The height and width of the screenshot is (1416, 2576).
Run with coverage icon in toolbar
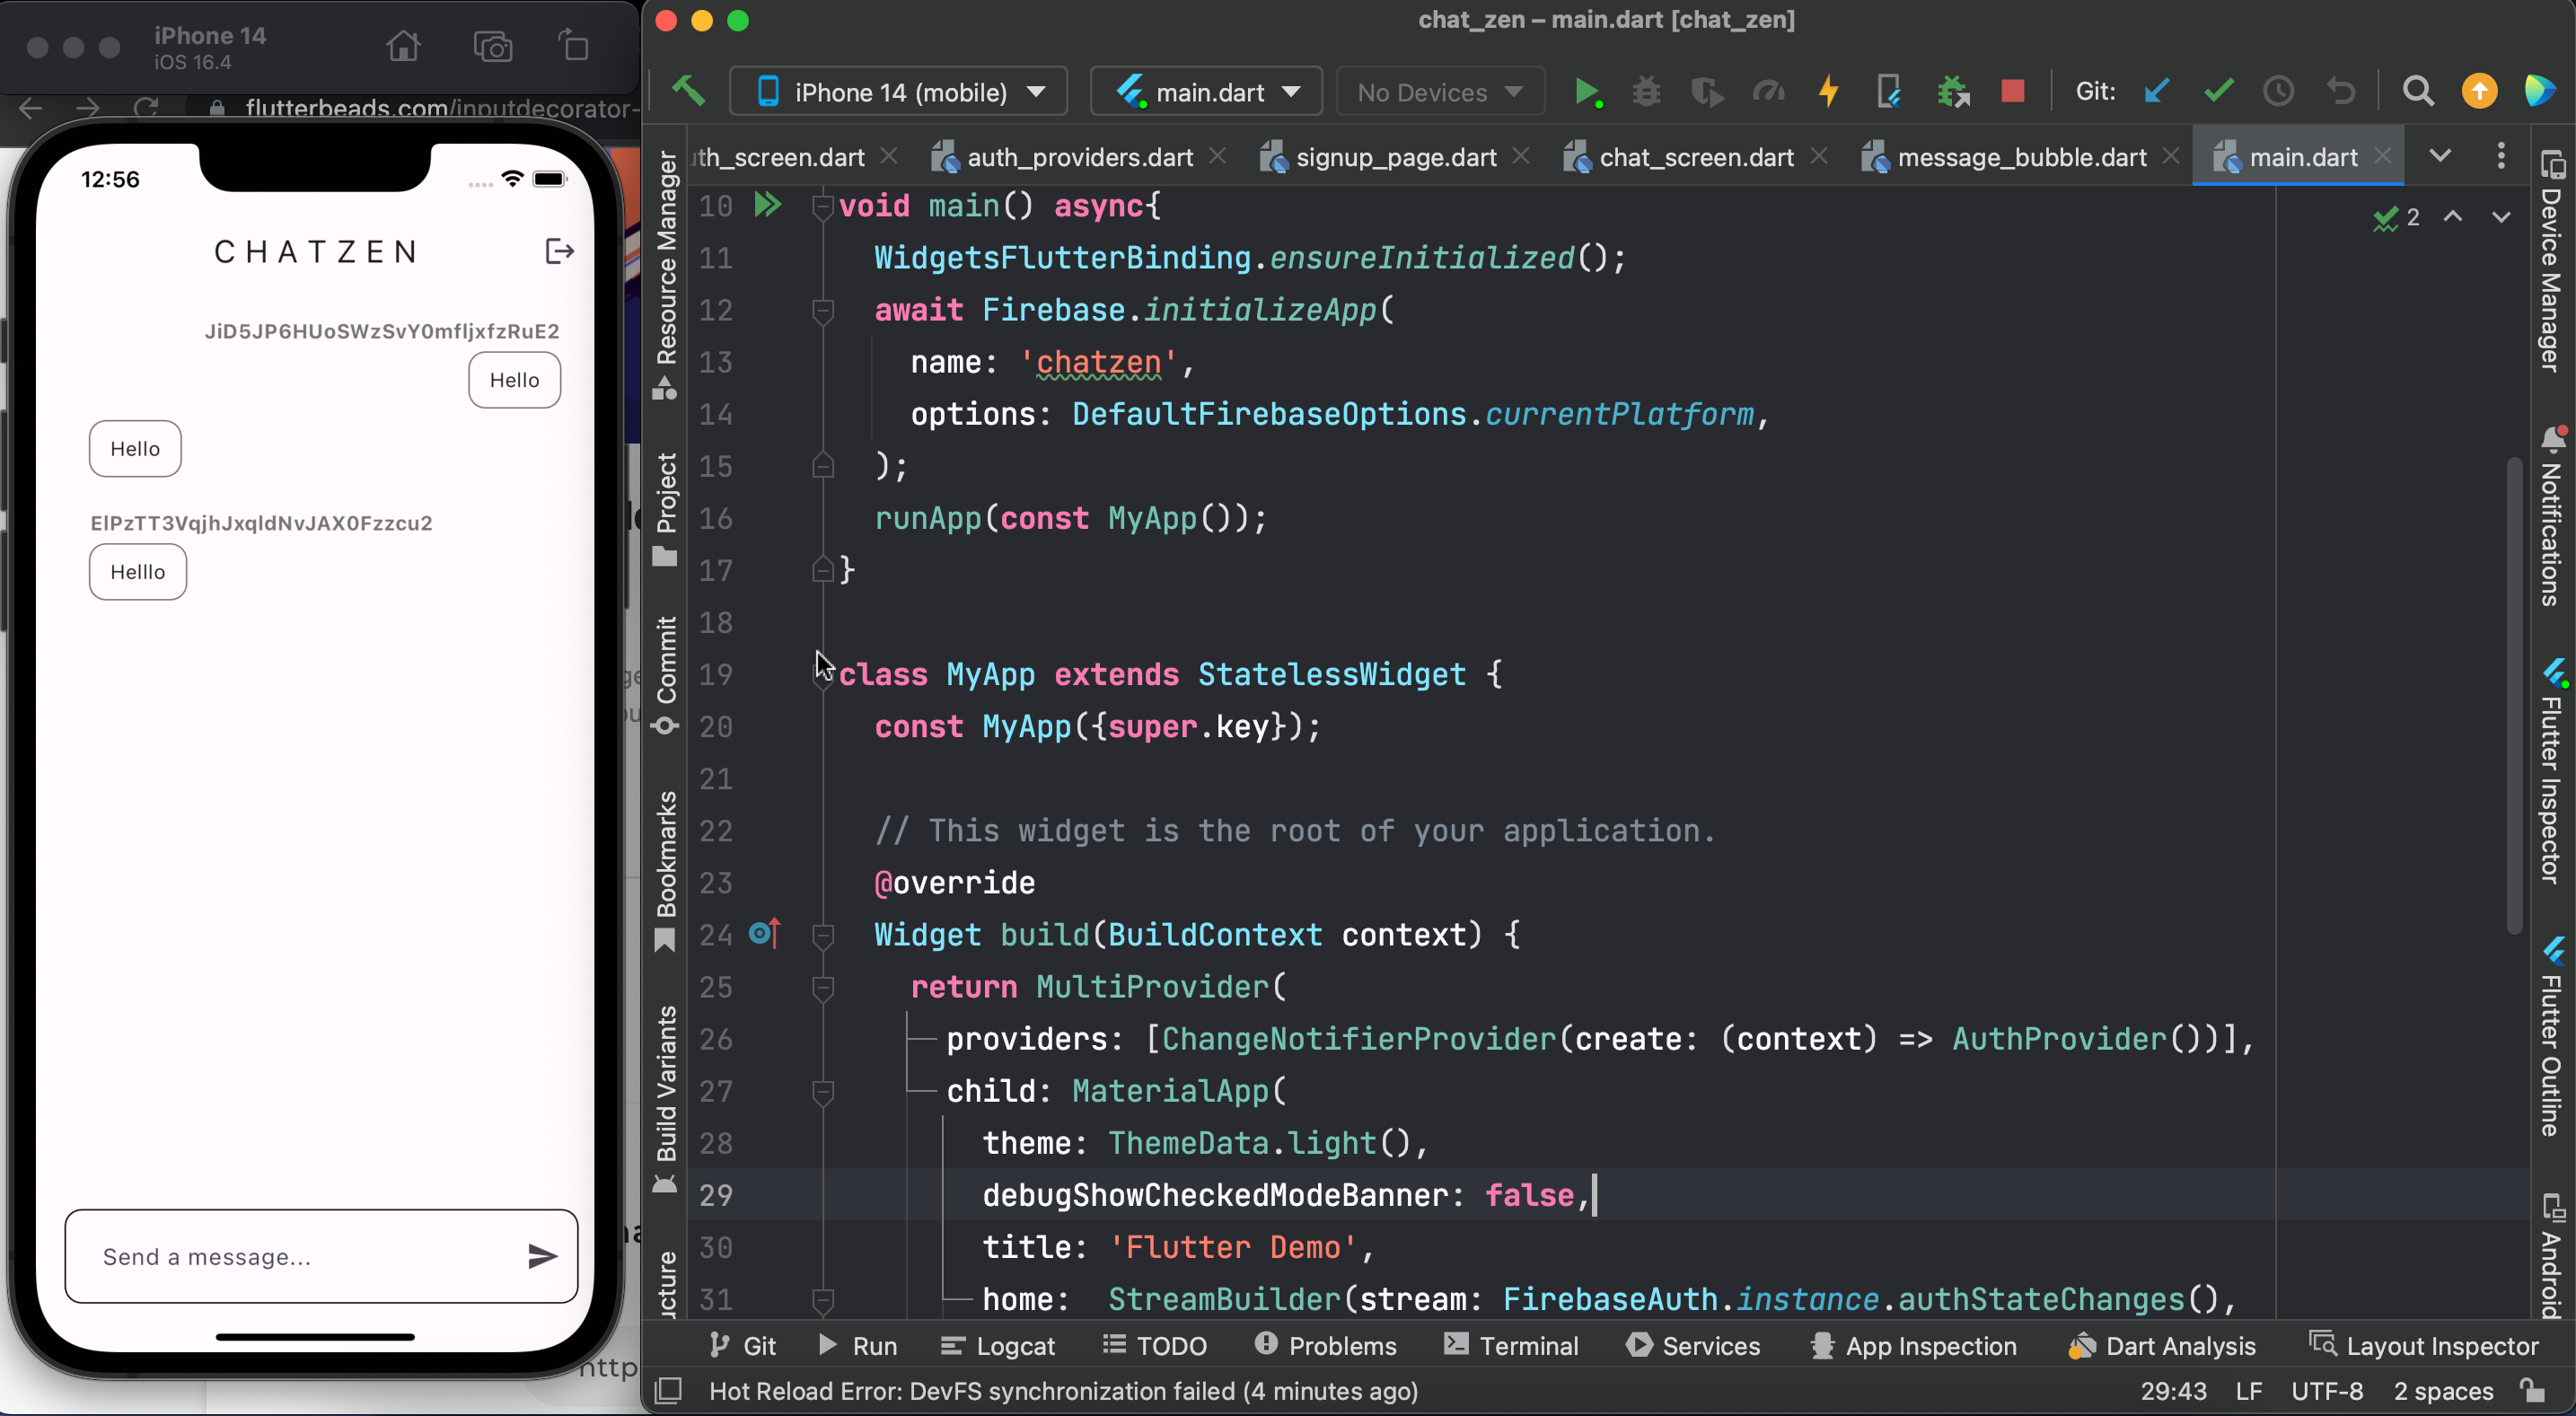(x=1707, y=92)
